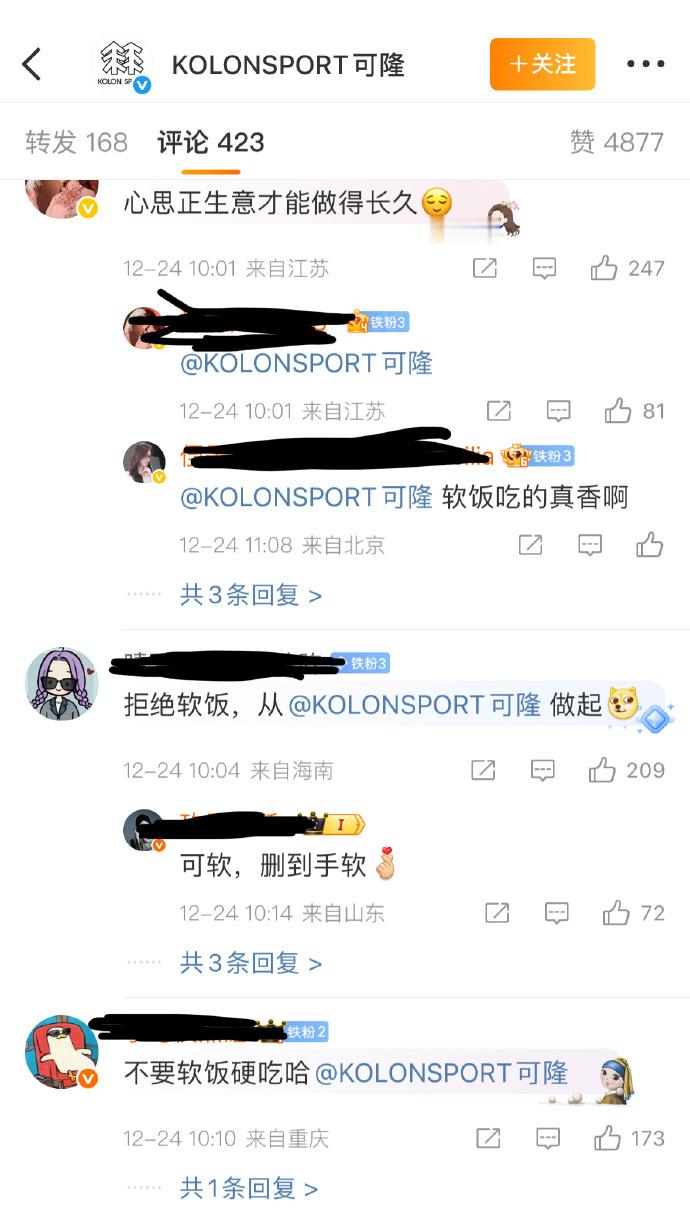The height and width of the screenshot is (1219, 690).
Task: Expand 共1条回复 under the Chongqing comment
Action: click(x=249, y=1188)
